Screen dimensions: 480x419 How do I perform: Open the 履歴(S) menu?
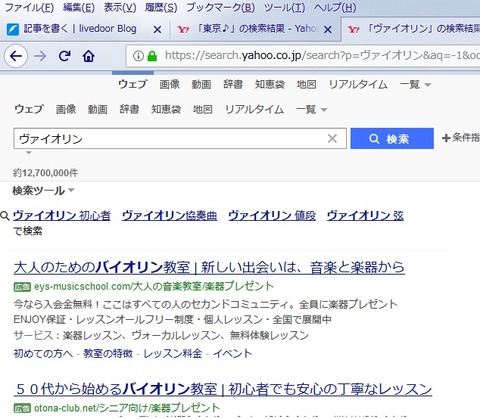161,7
